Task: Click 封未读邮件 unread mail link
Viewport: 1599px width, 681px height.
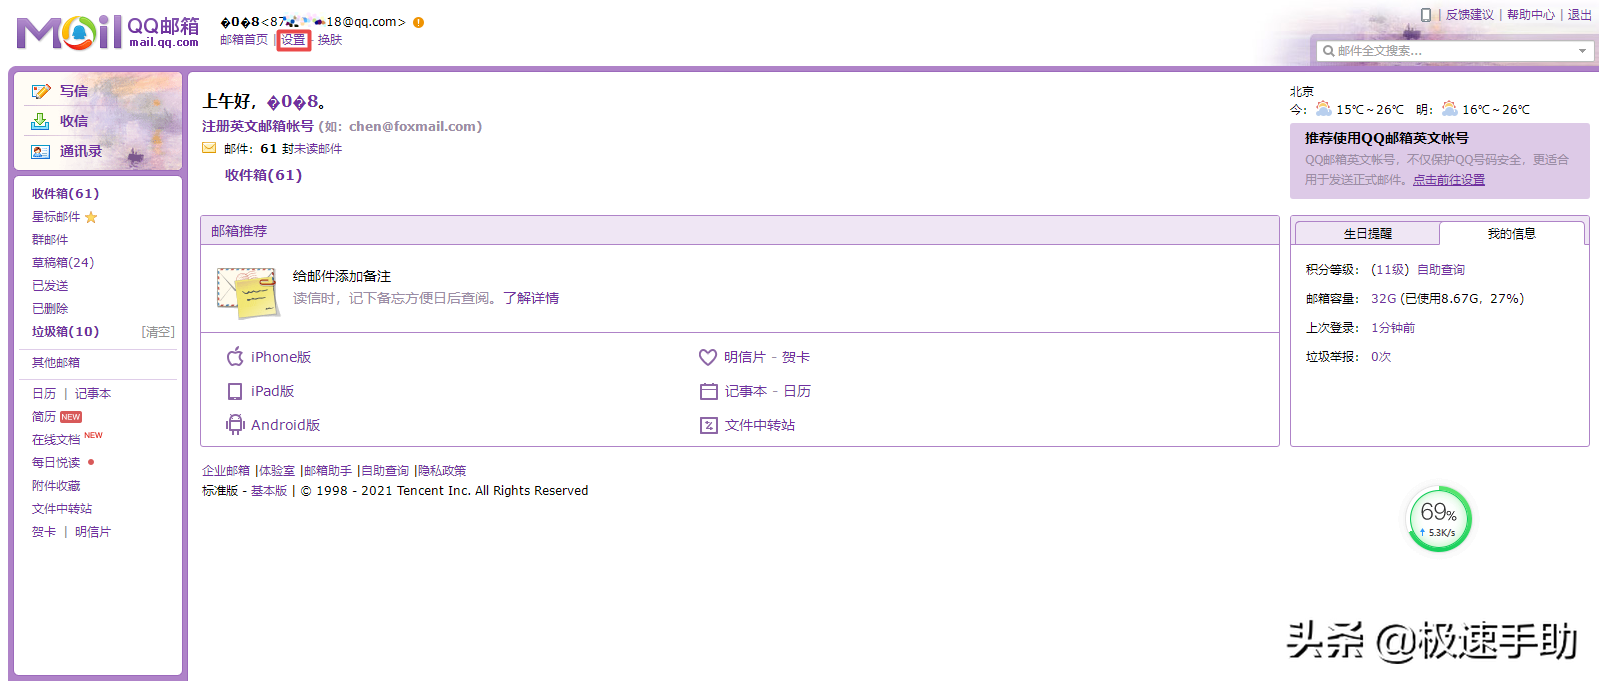Action: (x=312, y=149)
